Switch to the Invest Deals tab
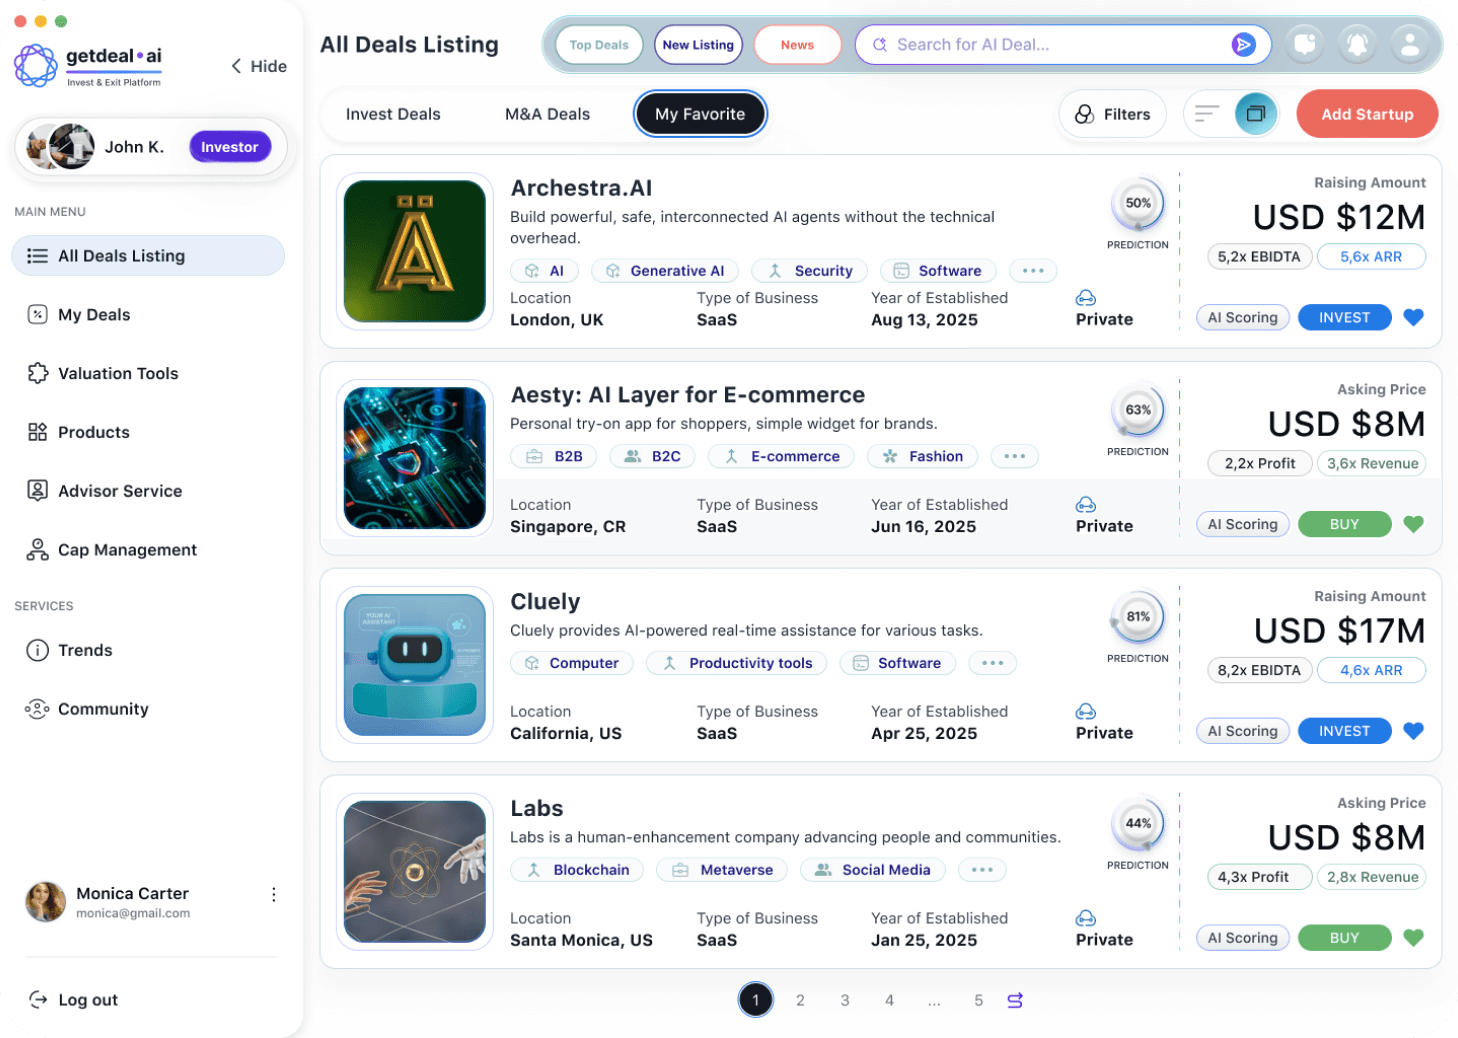1458x1038 pixels. [x=393, y=114]
